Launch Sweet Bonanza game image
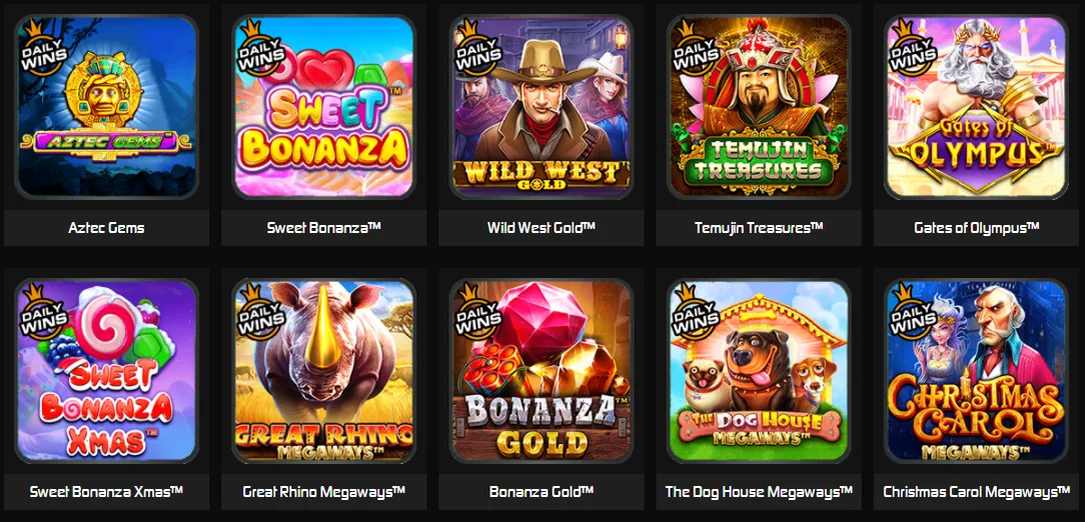This screenshot has height=522, width=1085. 324,107
